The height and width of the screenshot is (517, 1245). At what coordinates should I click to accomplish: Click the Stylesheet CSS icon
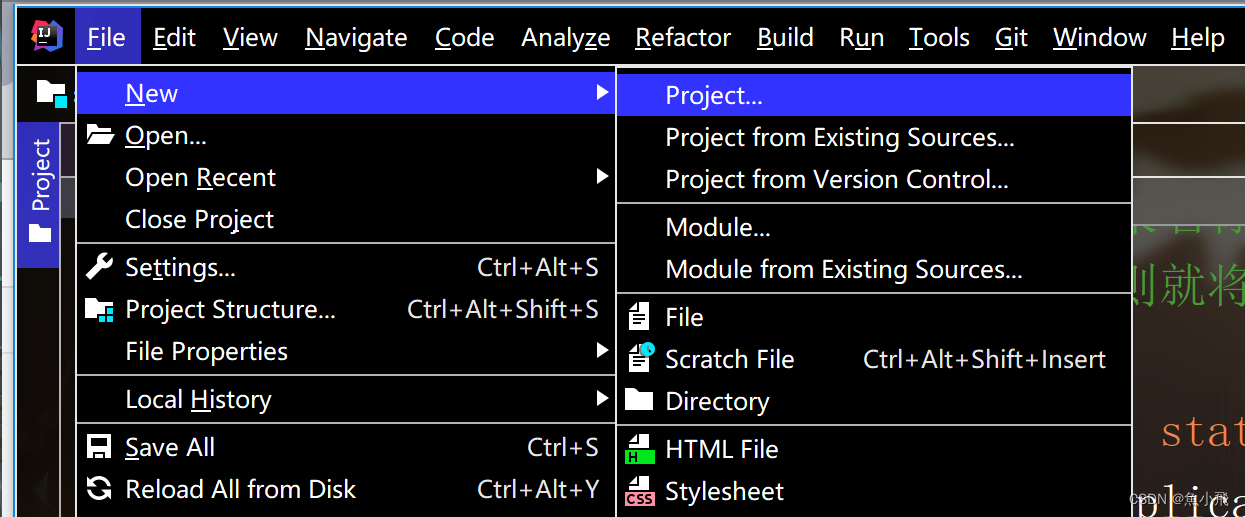639,492
